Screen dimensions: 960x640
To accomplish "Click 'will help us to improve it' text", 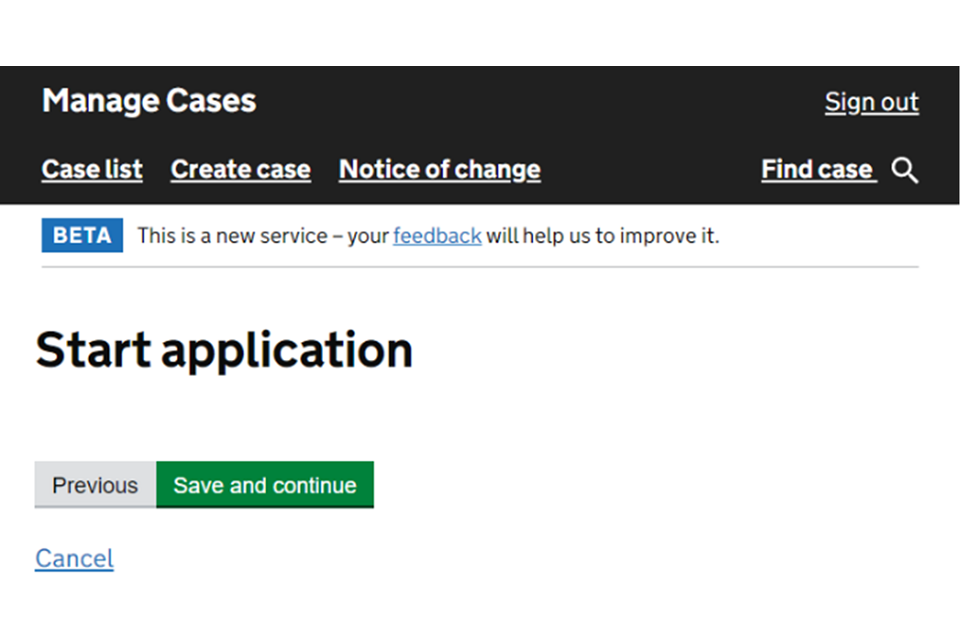I will tap(602, 236).
